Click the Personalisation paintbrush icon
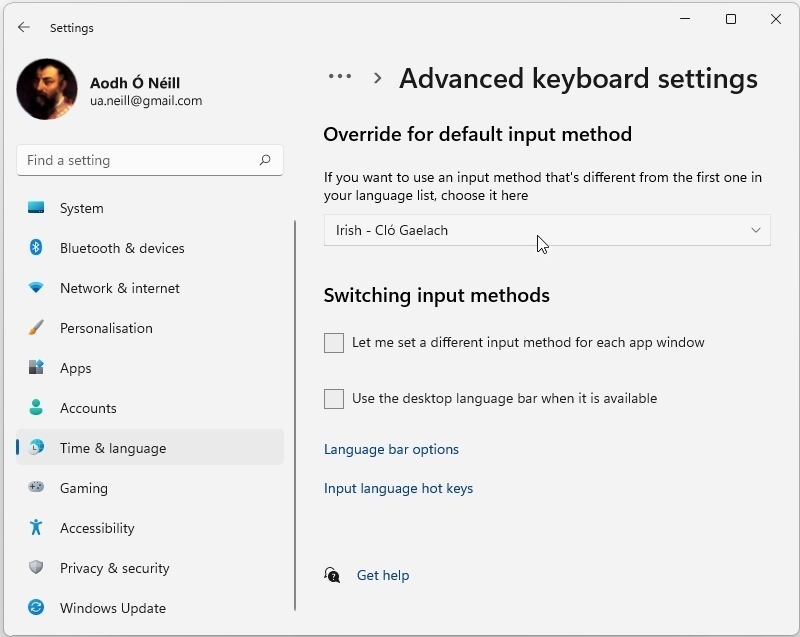800x637 pixels. (36, 328)
